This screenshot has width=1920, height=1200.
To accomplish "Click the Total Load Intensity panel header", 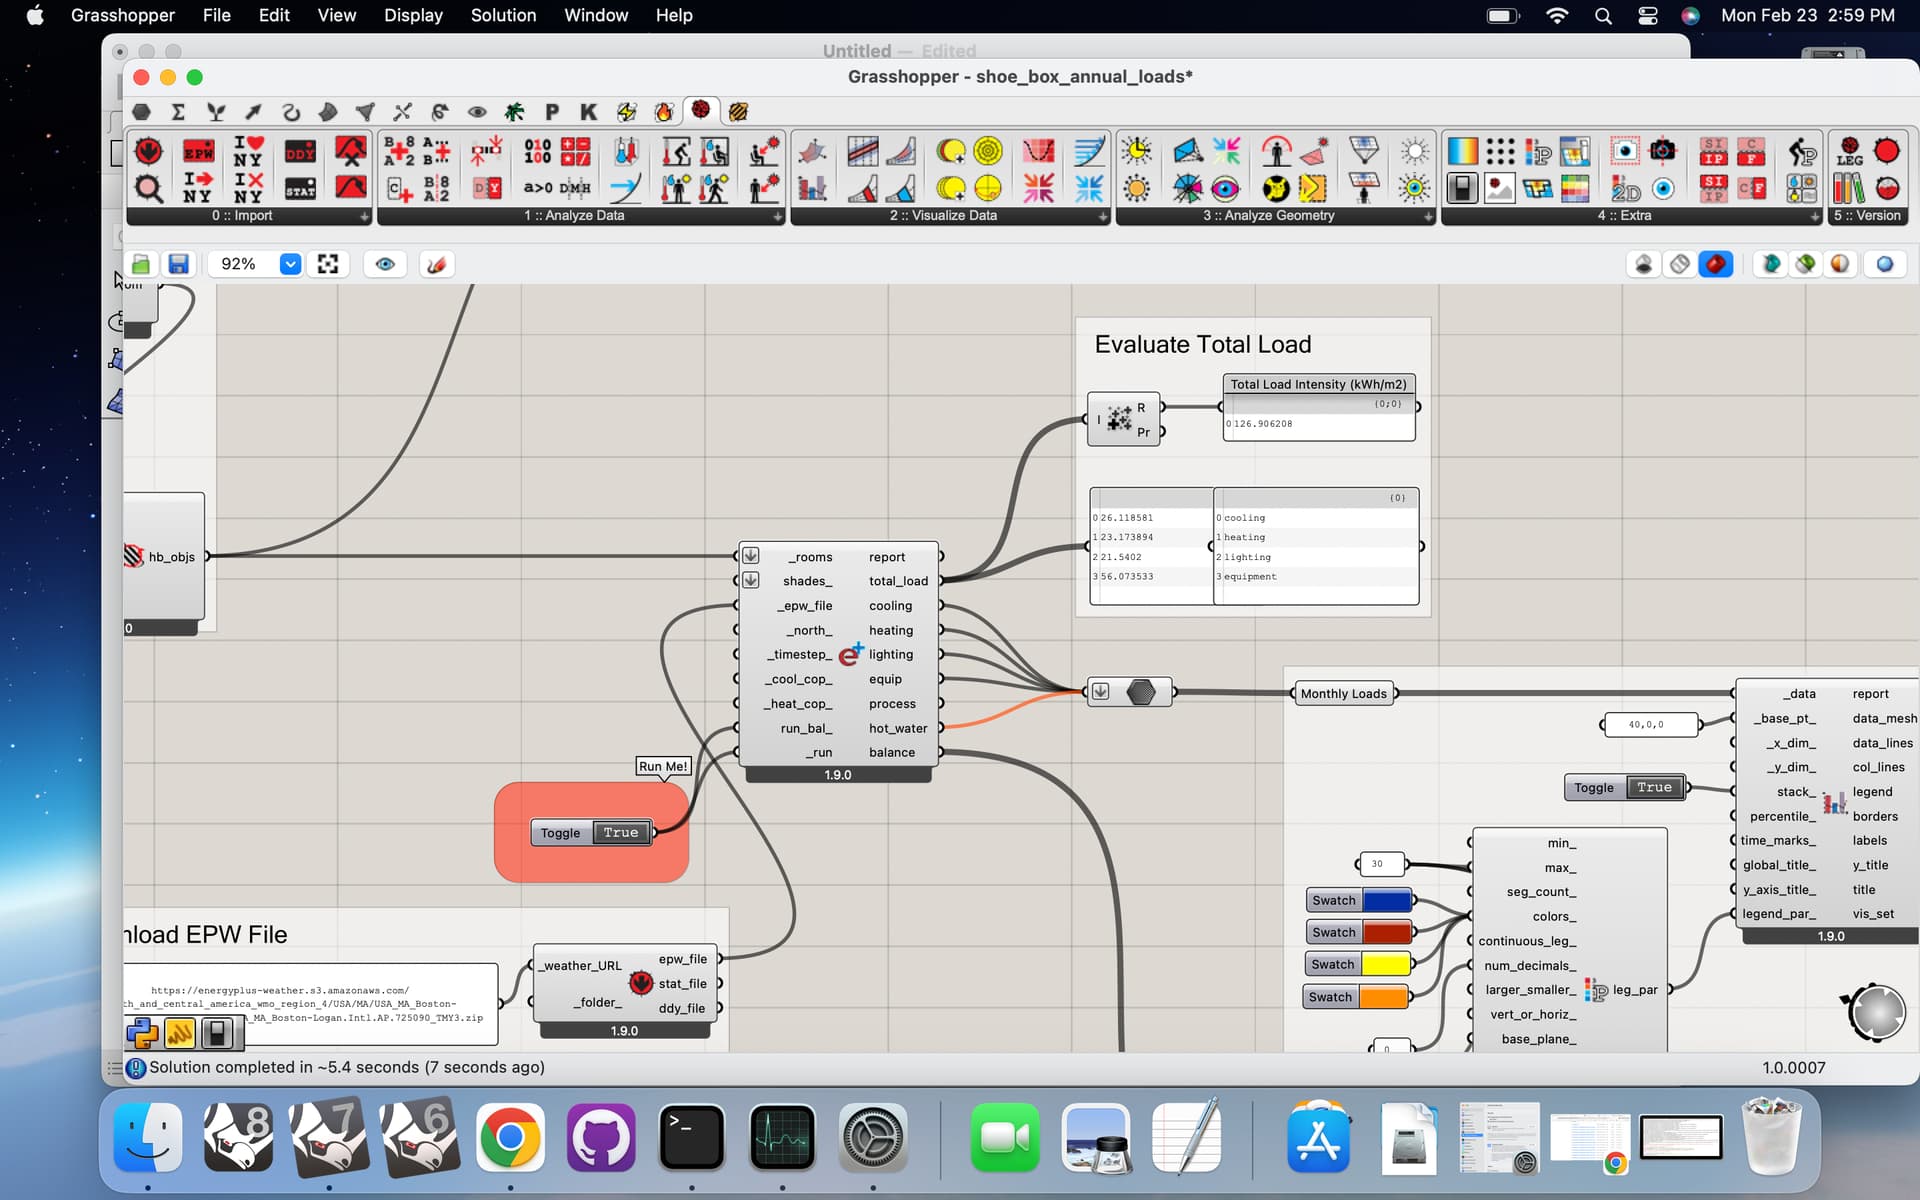I will point(1318,384).
